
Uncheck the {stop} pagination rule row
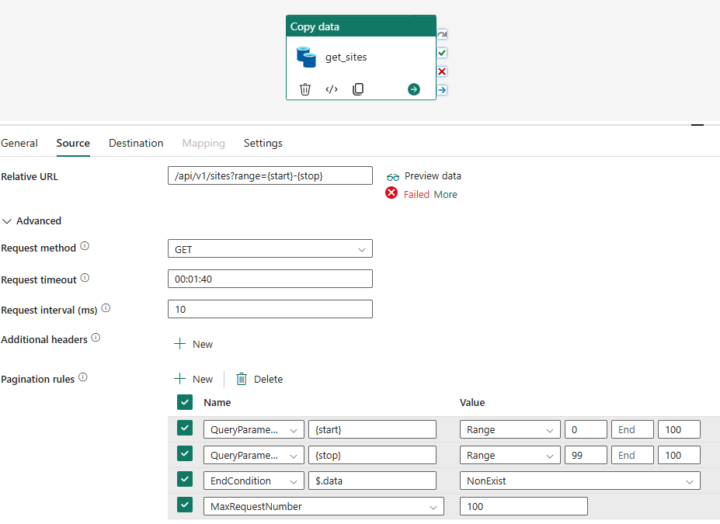(185, 454)
